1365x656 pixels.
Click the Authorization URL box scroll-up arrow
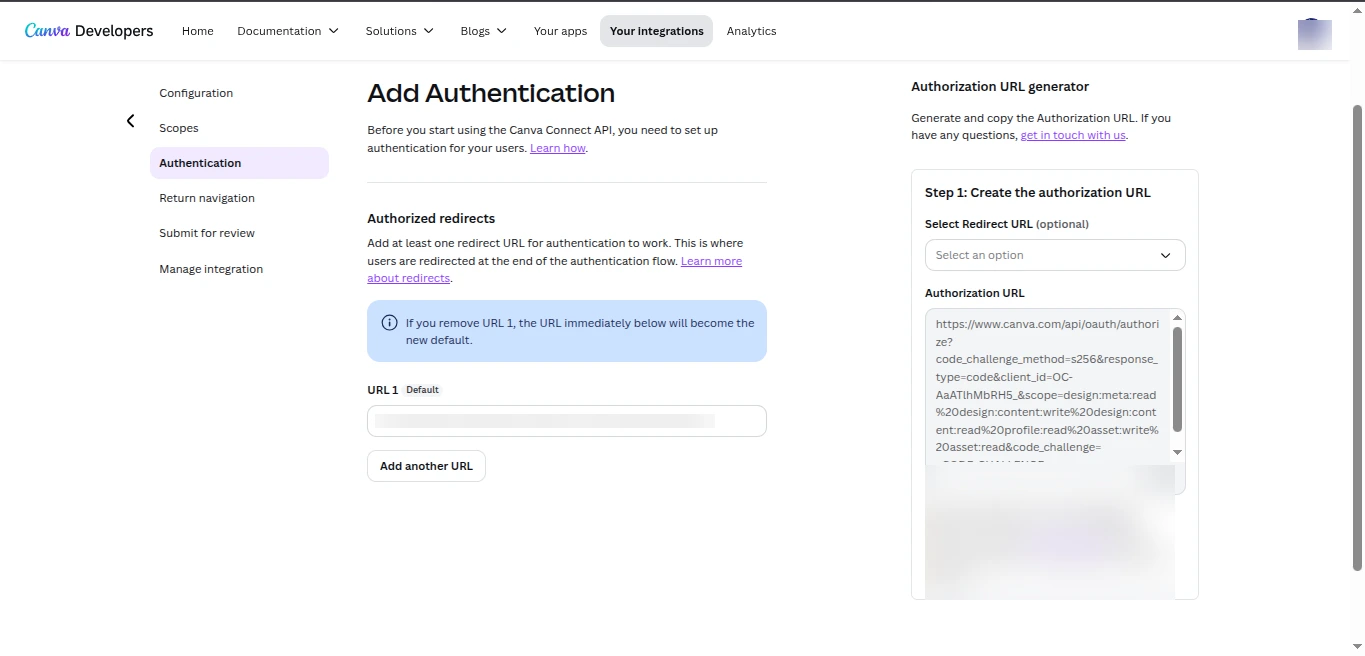(x=1177, y=318)
